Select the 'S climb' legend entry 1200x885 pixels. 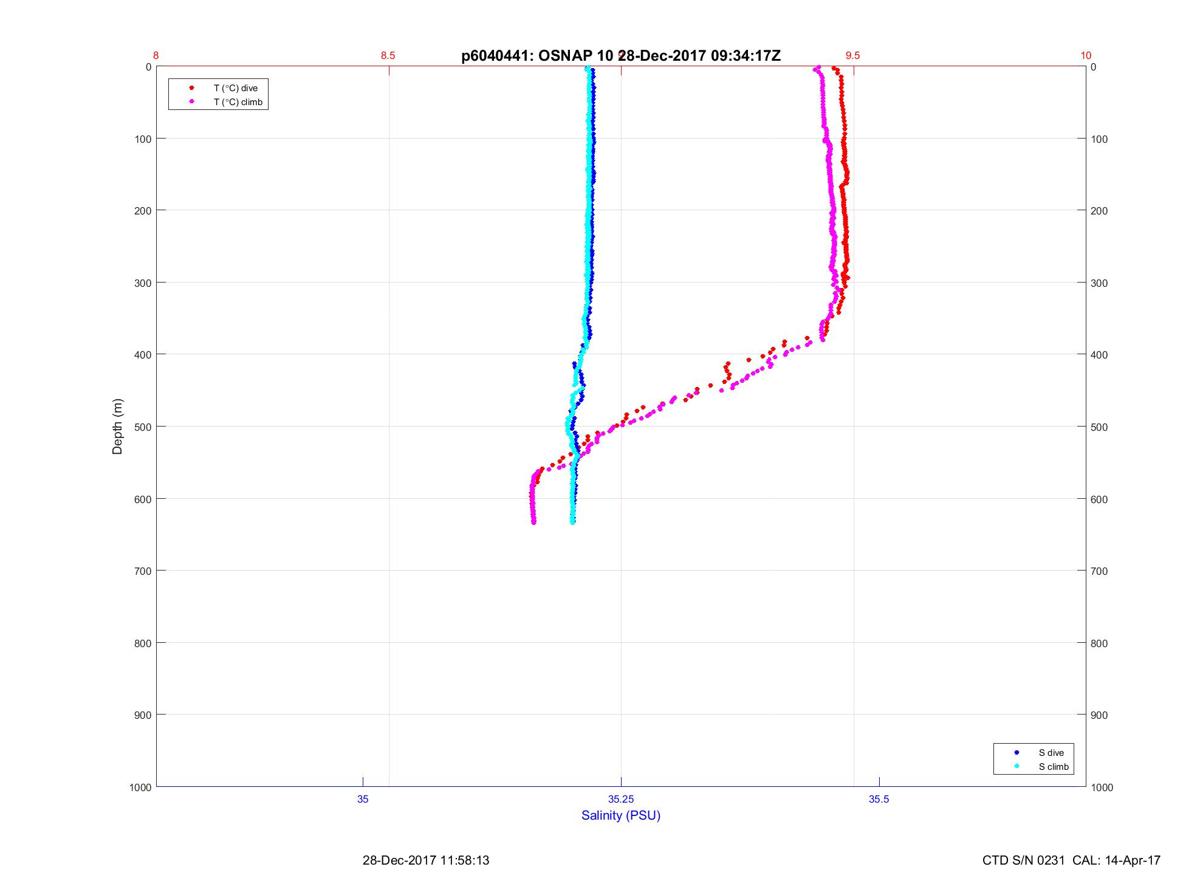pyautogui.click(x=1053, y=767)
